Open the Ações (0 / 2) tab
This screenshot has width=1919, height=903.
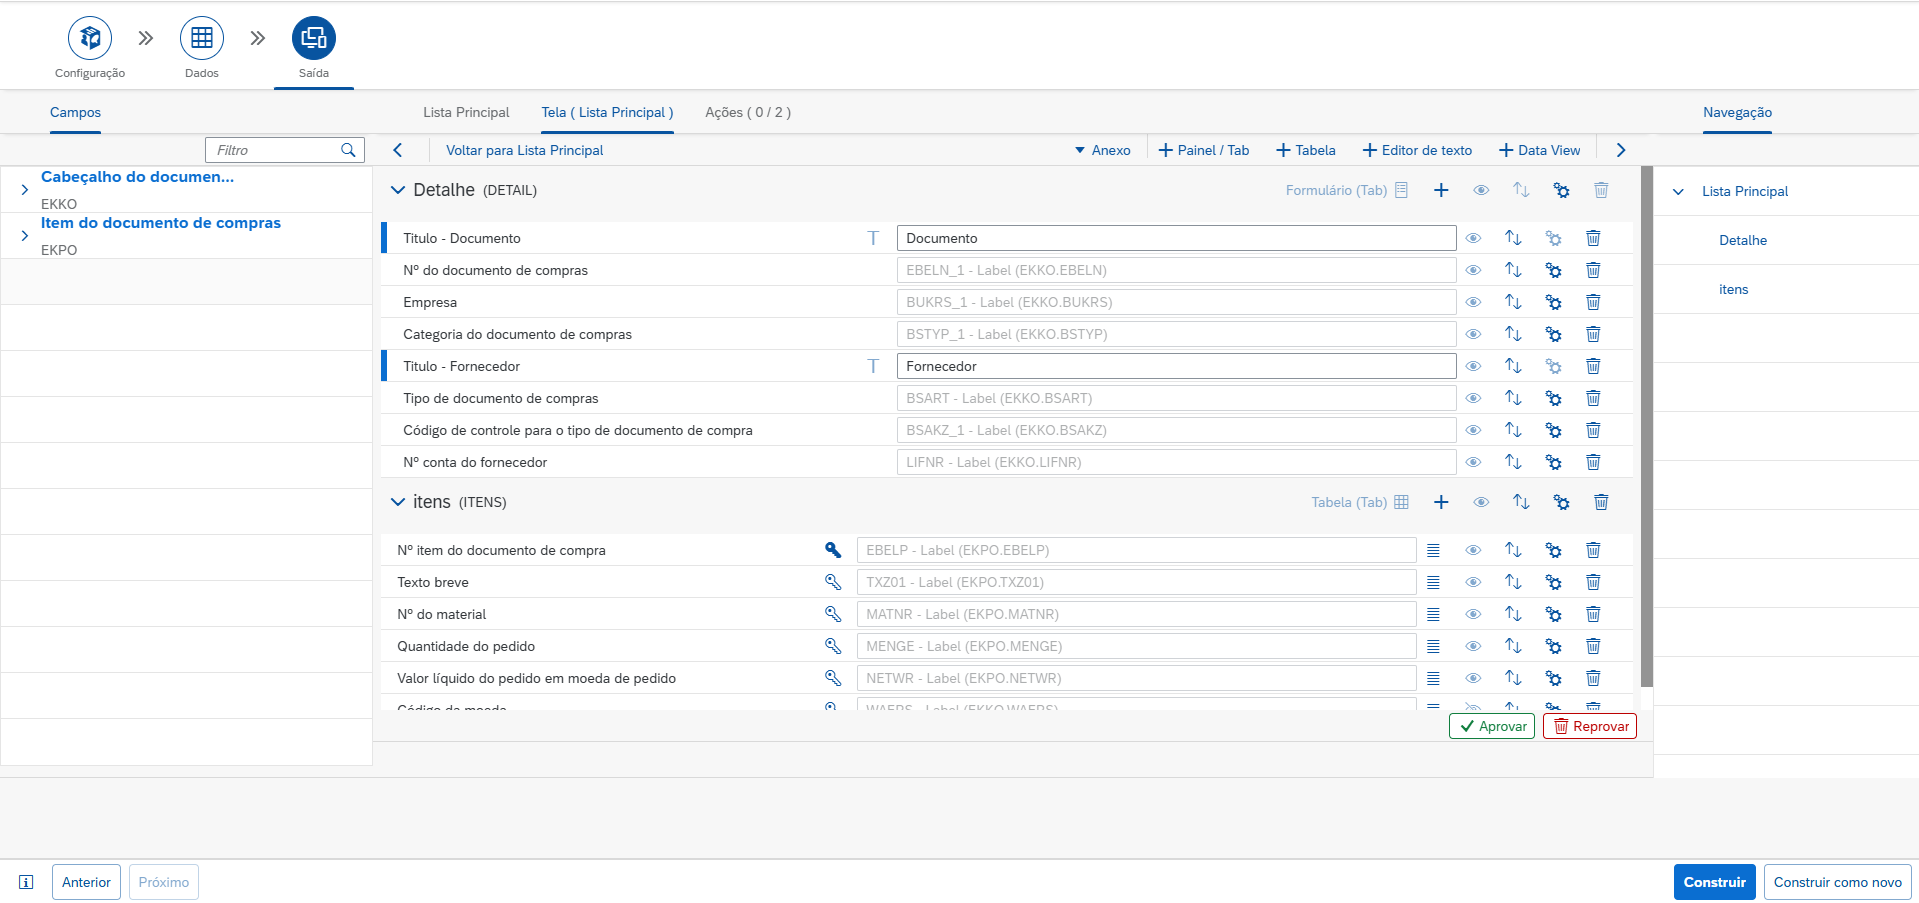747,112
